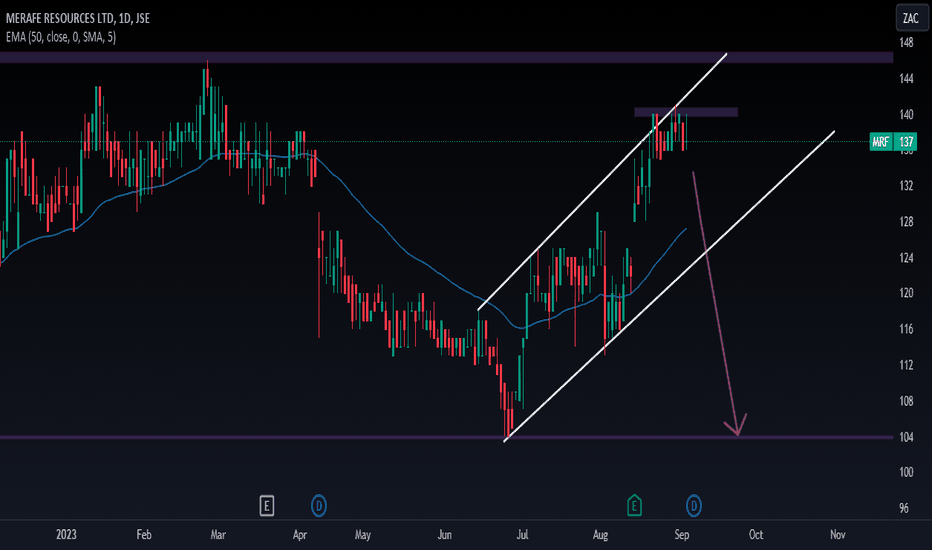Open the earnings E marker near April

tap(266, 506)
